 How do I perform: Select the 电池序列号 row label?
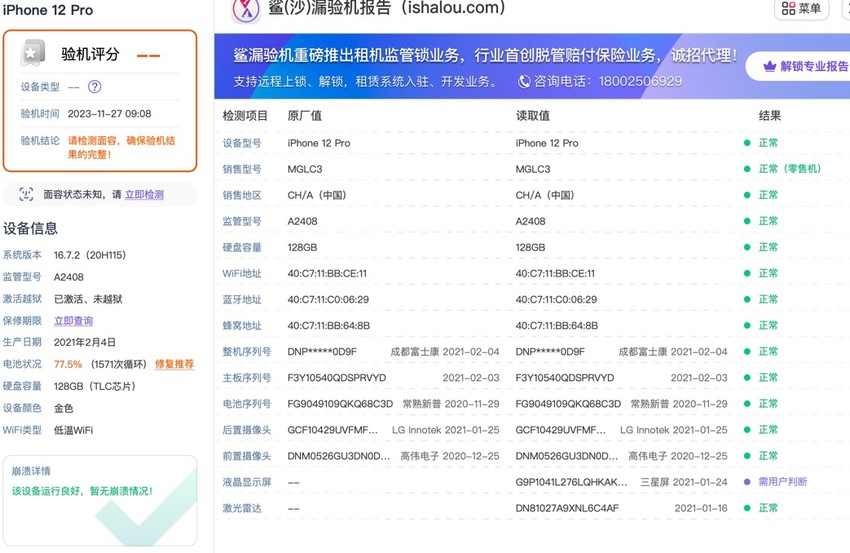(x=247, y=404)
